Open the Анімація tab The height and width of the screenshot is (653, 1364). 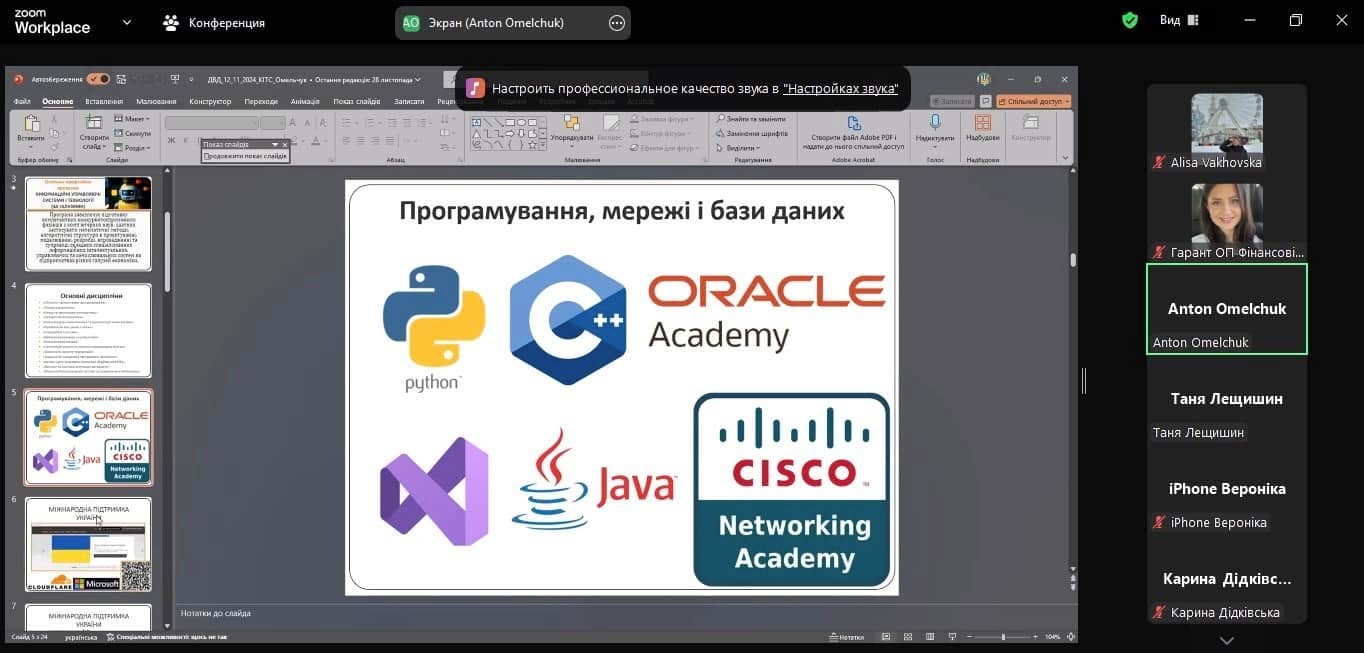click(x=305, y=101)
